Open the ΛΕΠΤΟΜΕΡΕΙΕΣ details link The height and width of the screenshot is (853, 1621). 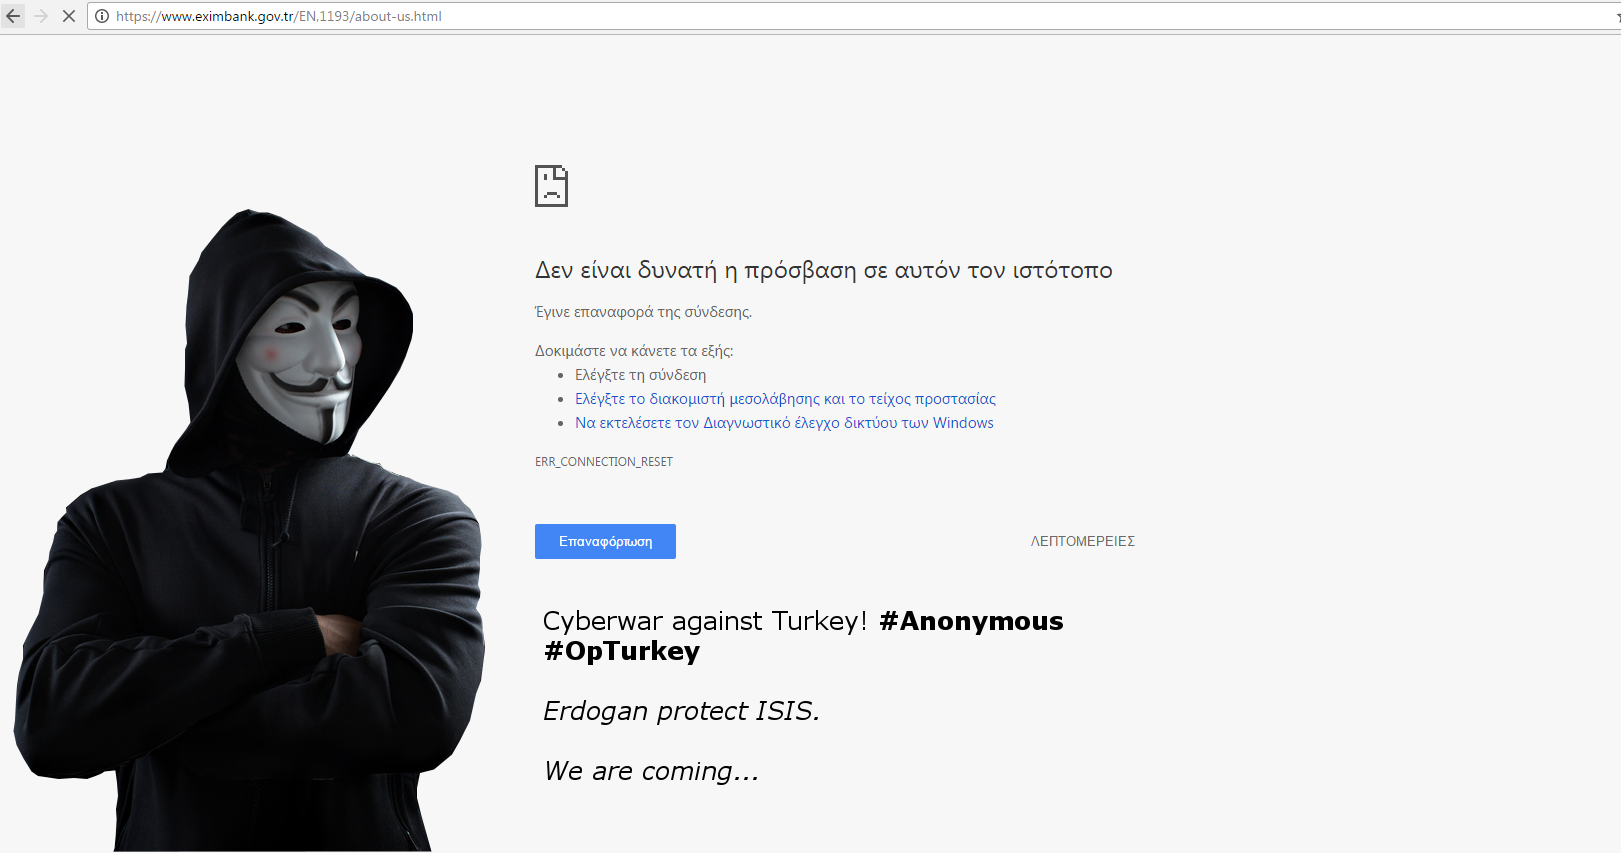pos(1083,541)
